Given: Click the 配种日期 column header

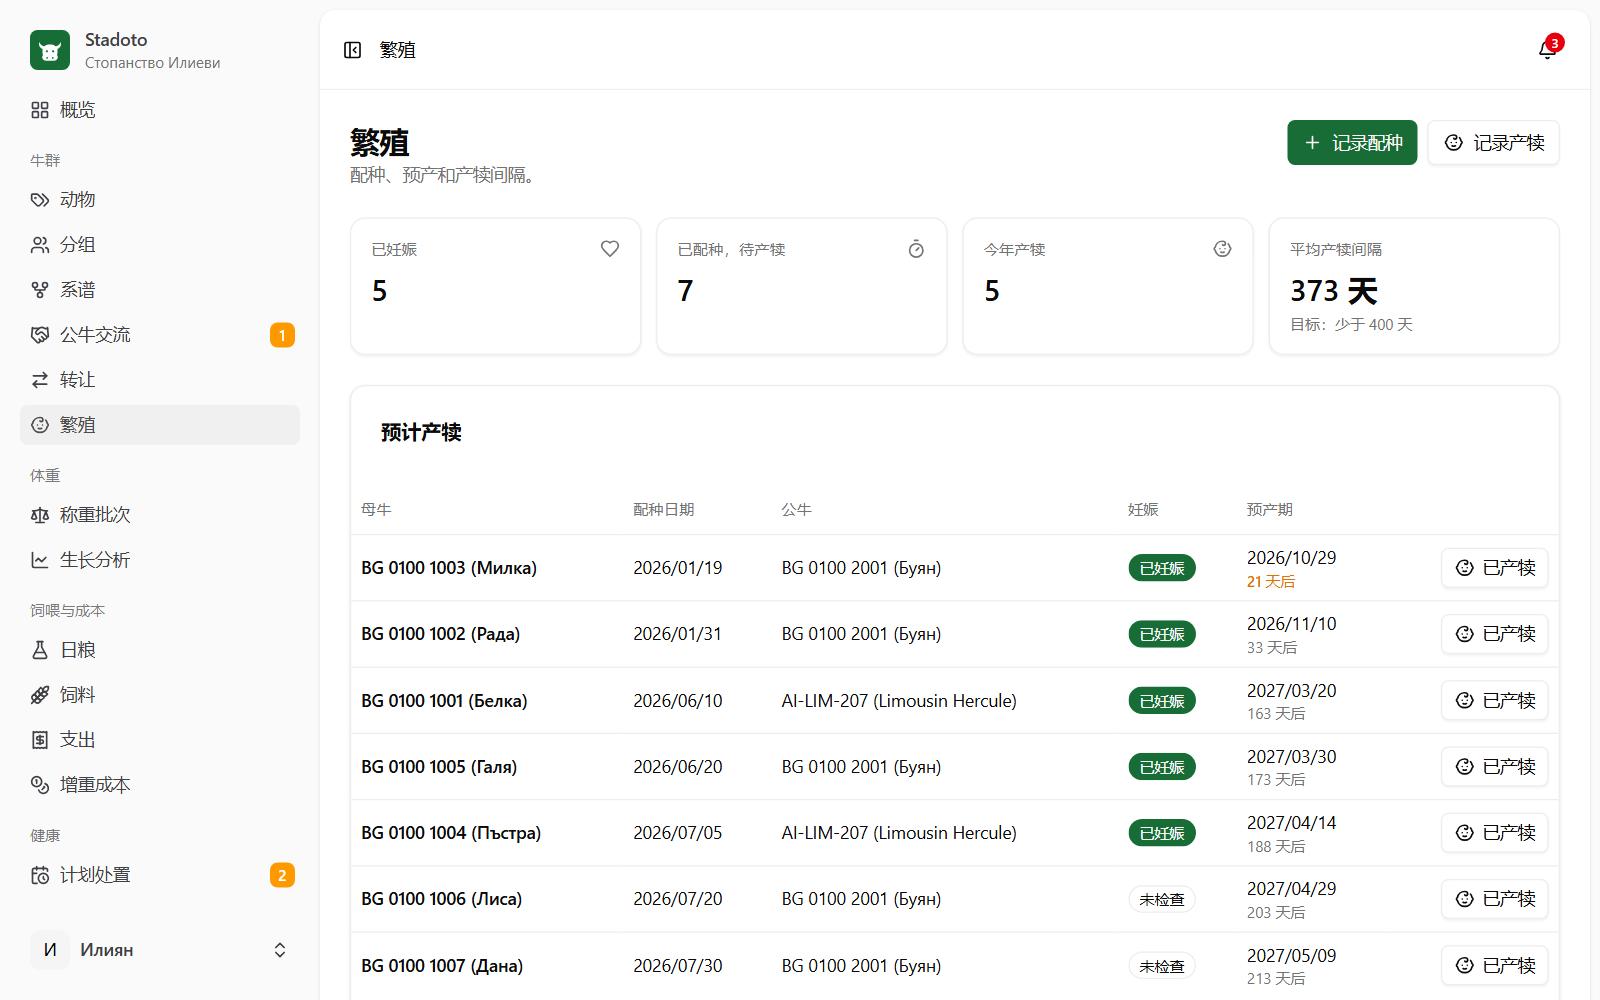Looking at the screenshot, I should click(663, 510).
